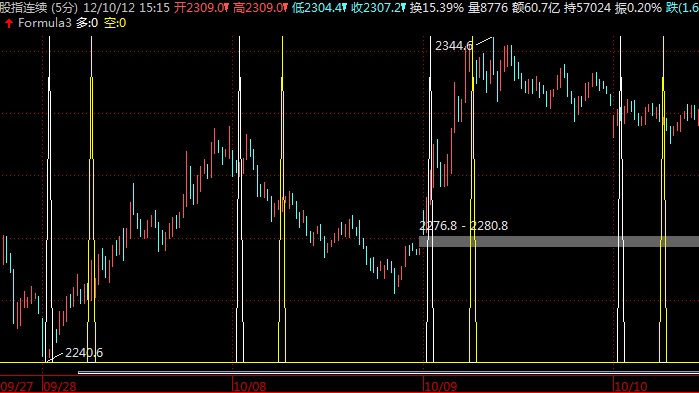Click the 收2307.2 closing price value
Screen dimensions: 699x393
[x=378, y=8]
